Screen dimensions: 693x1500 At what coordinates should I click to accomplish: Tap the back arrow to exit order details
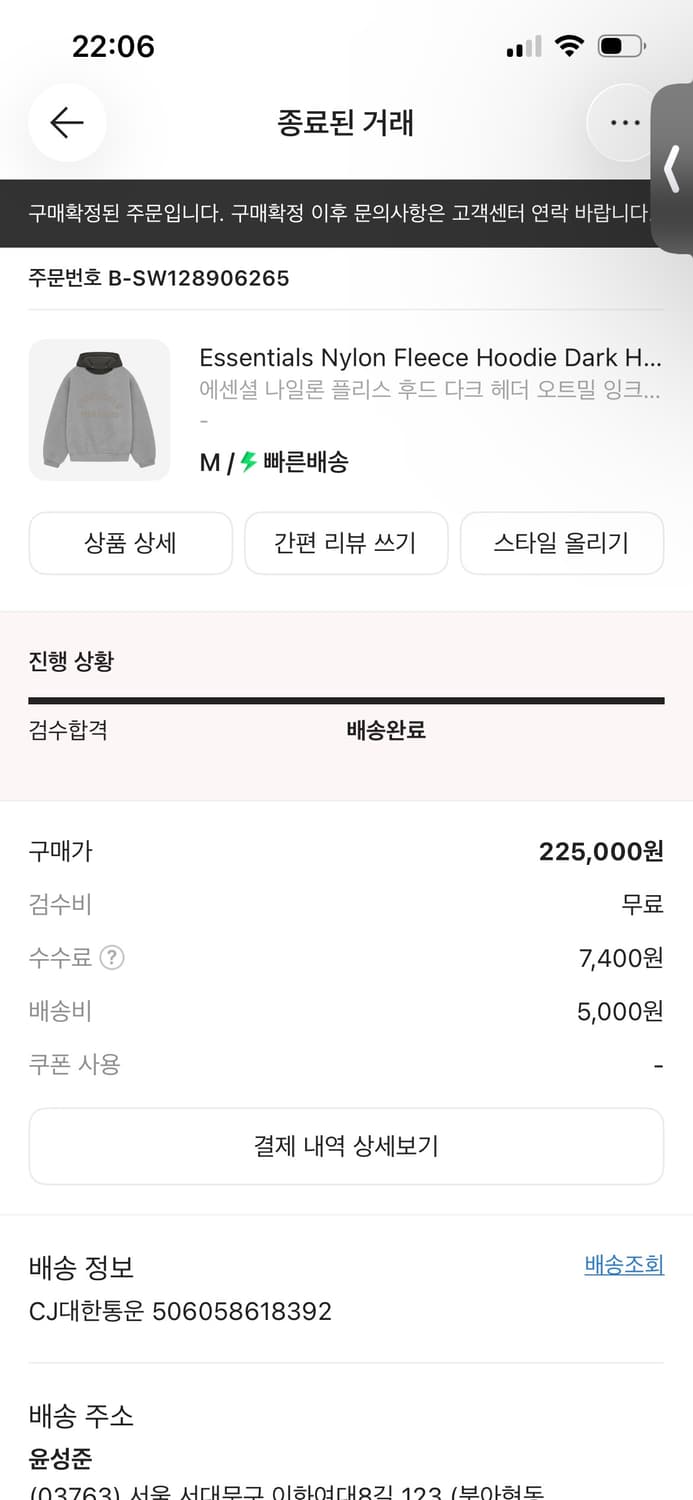pos(66,122)
